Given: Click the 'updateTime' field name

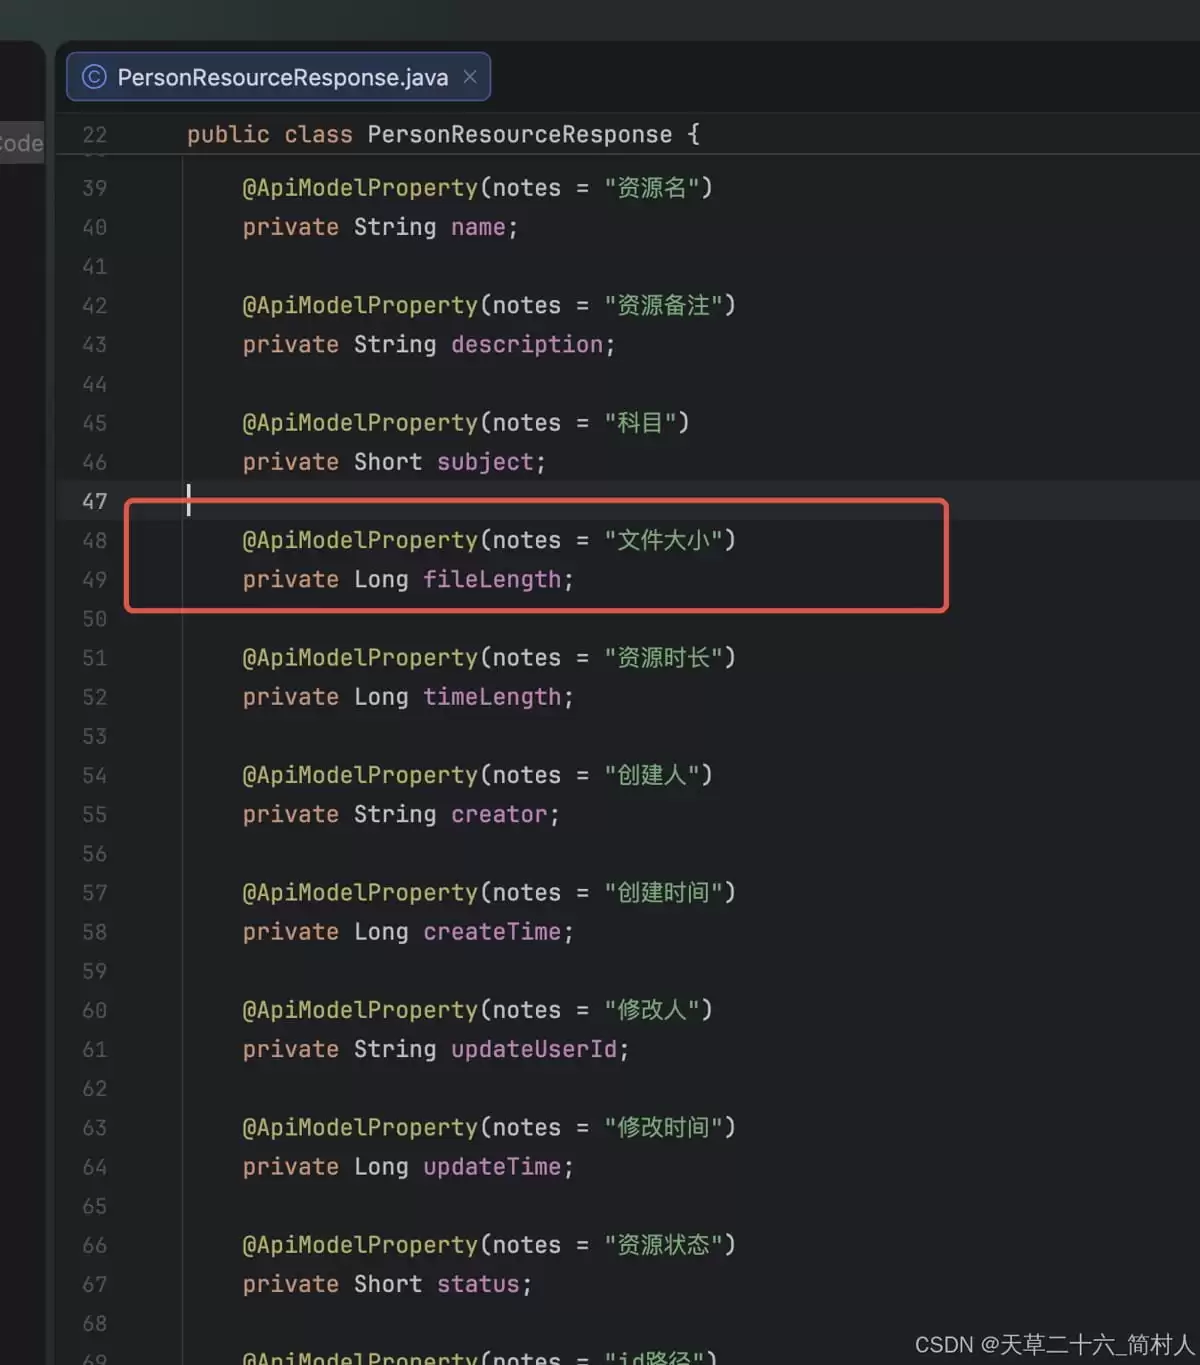Looking at the screenshot, I should point(492,1167).
